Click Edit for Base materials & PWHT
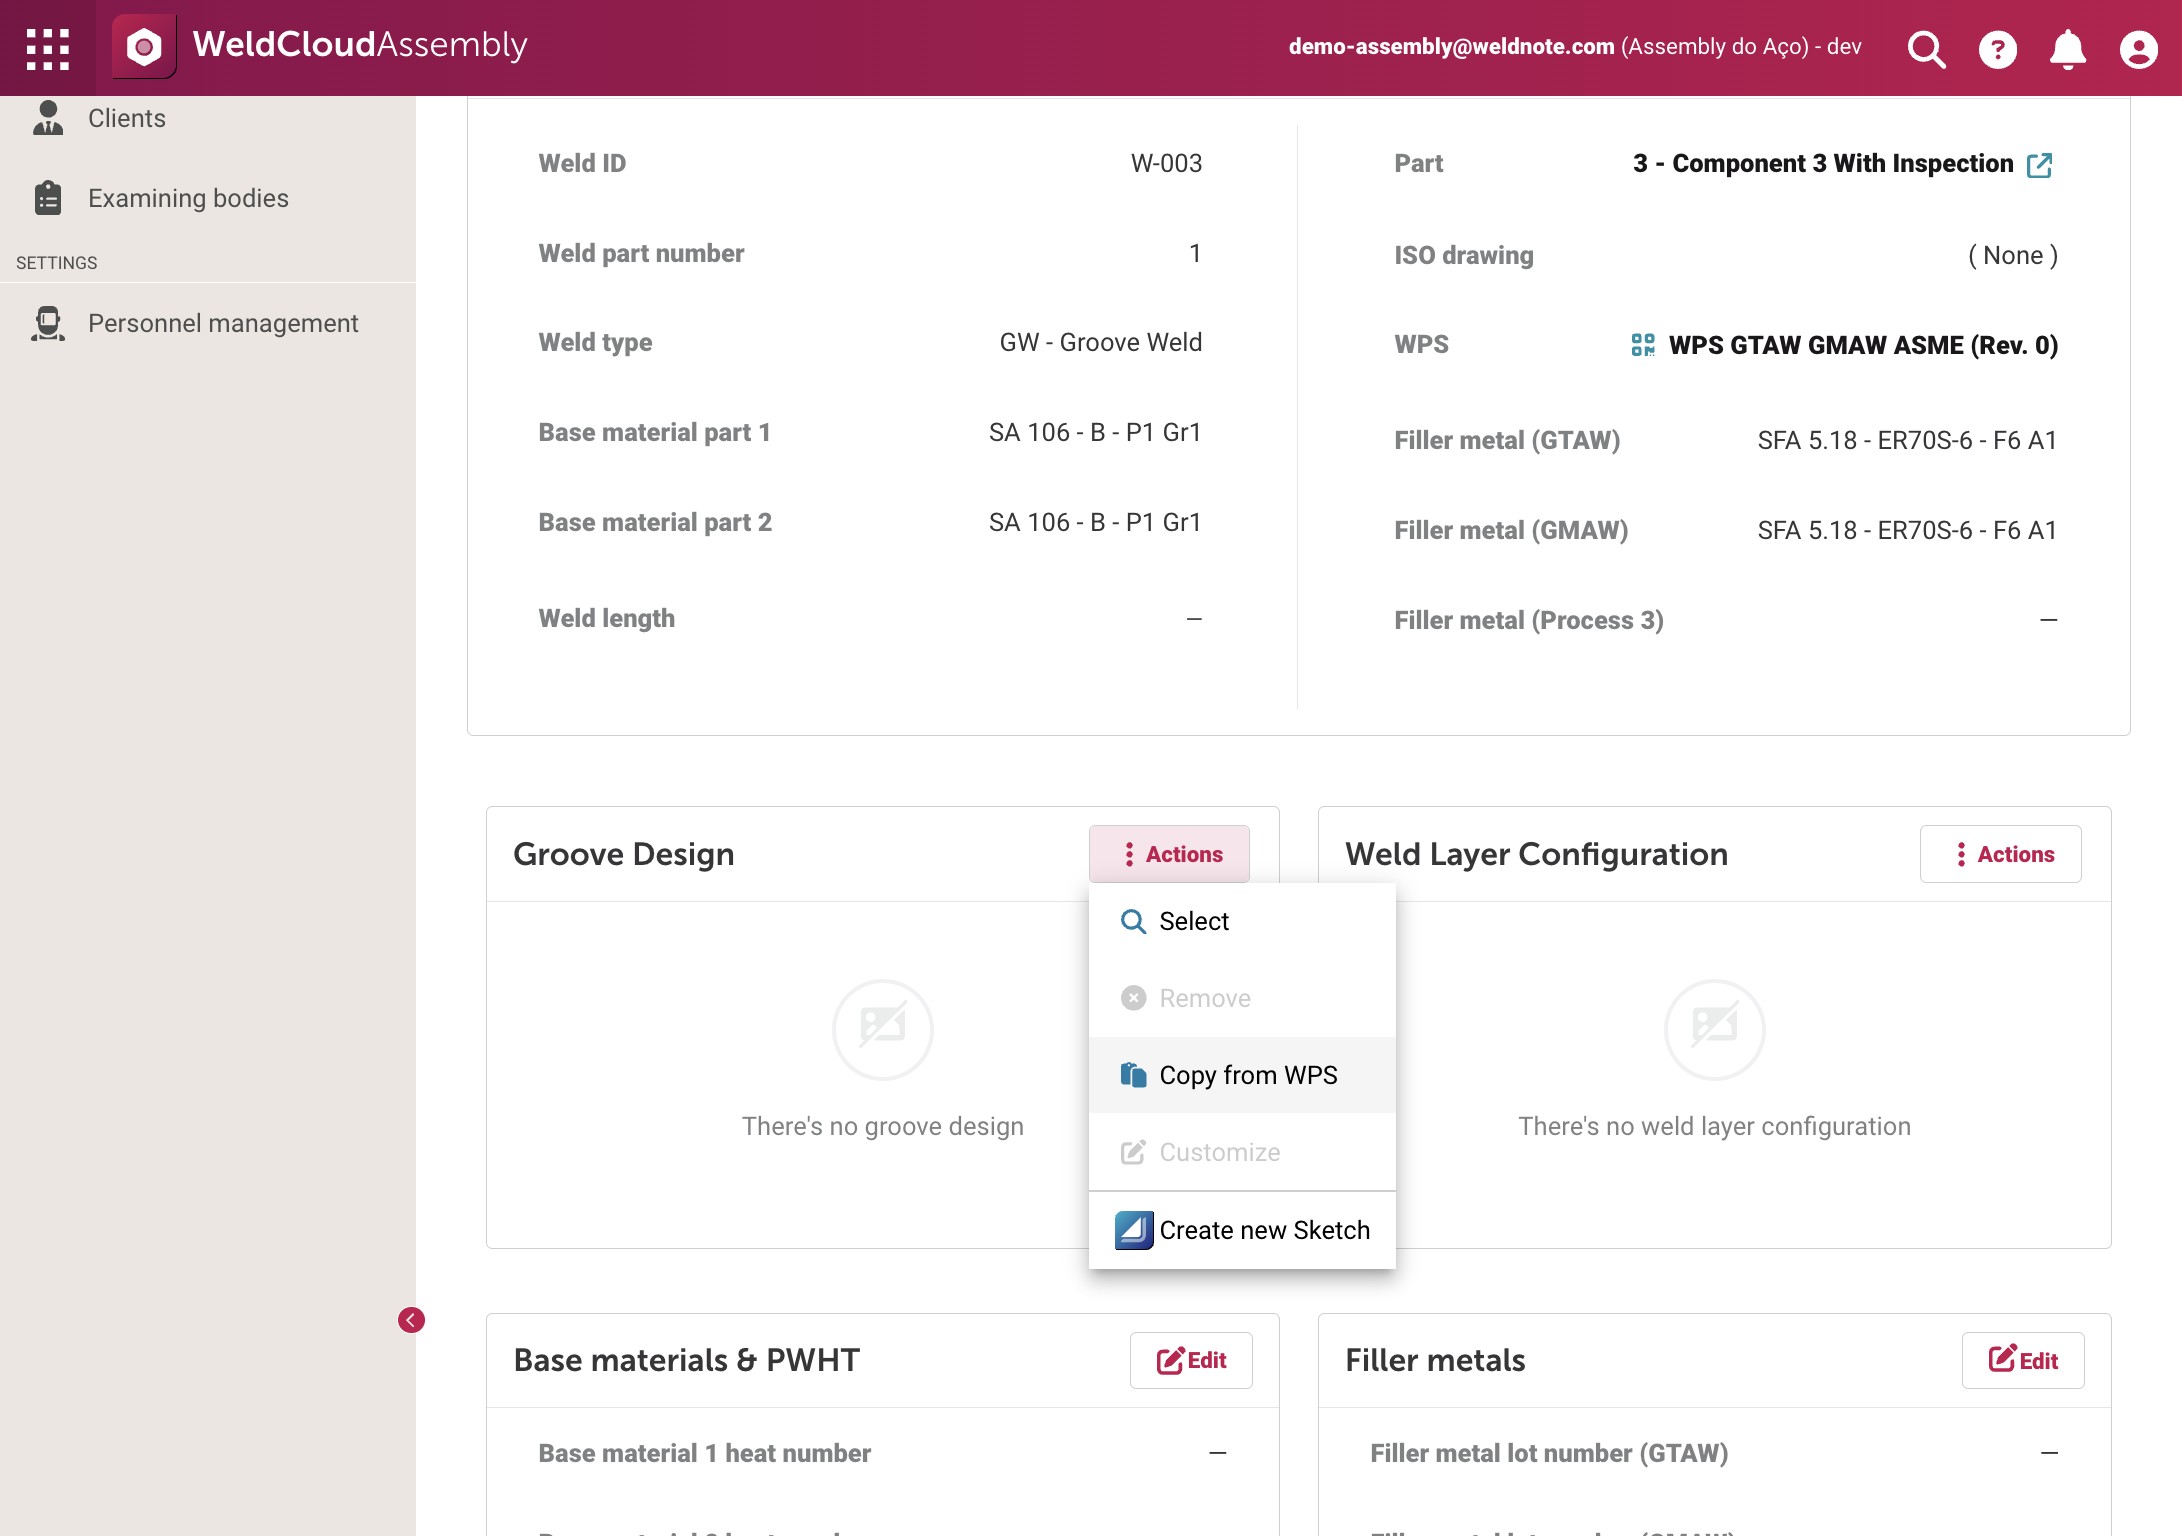The height and width of the screenshot is (1536, 2182). click(x=1191, y=1360)
